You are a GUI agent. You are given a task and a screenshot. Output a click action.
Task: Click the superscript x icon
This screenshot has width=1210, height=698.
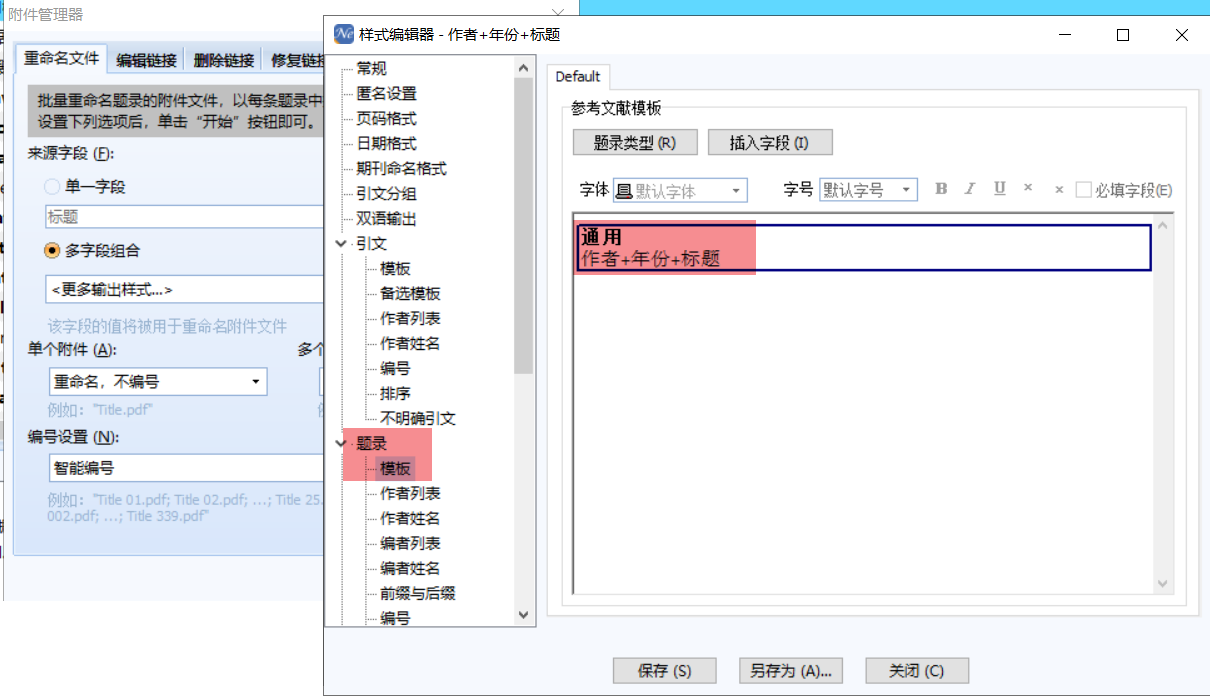click(1028, 189)
